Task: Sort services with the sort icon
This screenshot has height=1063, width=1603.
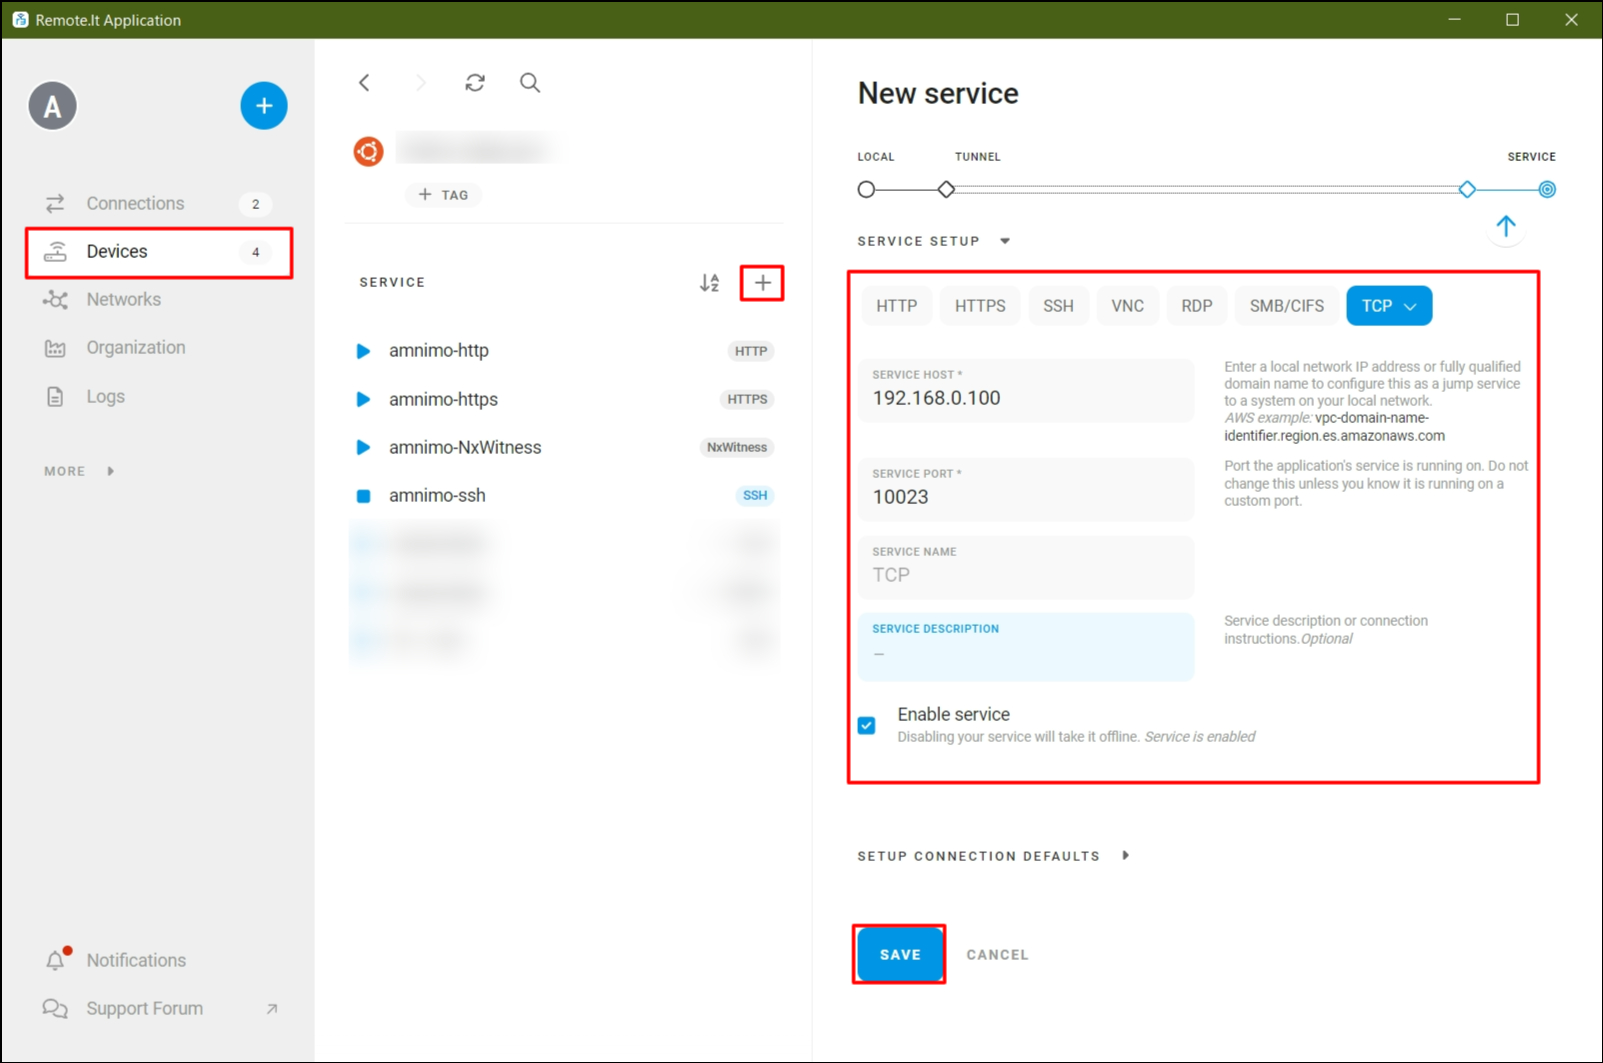Action: (x=709, y=283)
